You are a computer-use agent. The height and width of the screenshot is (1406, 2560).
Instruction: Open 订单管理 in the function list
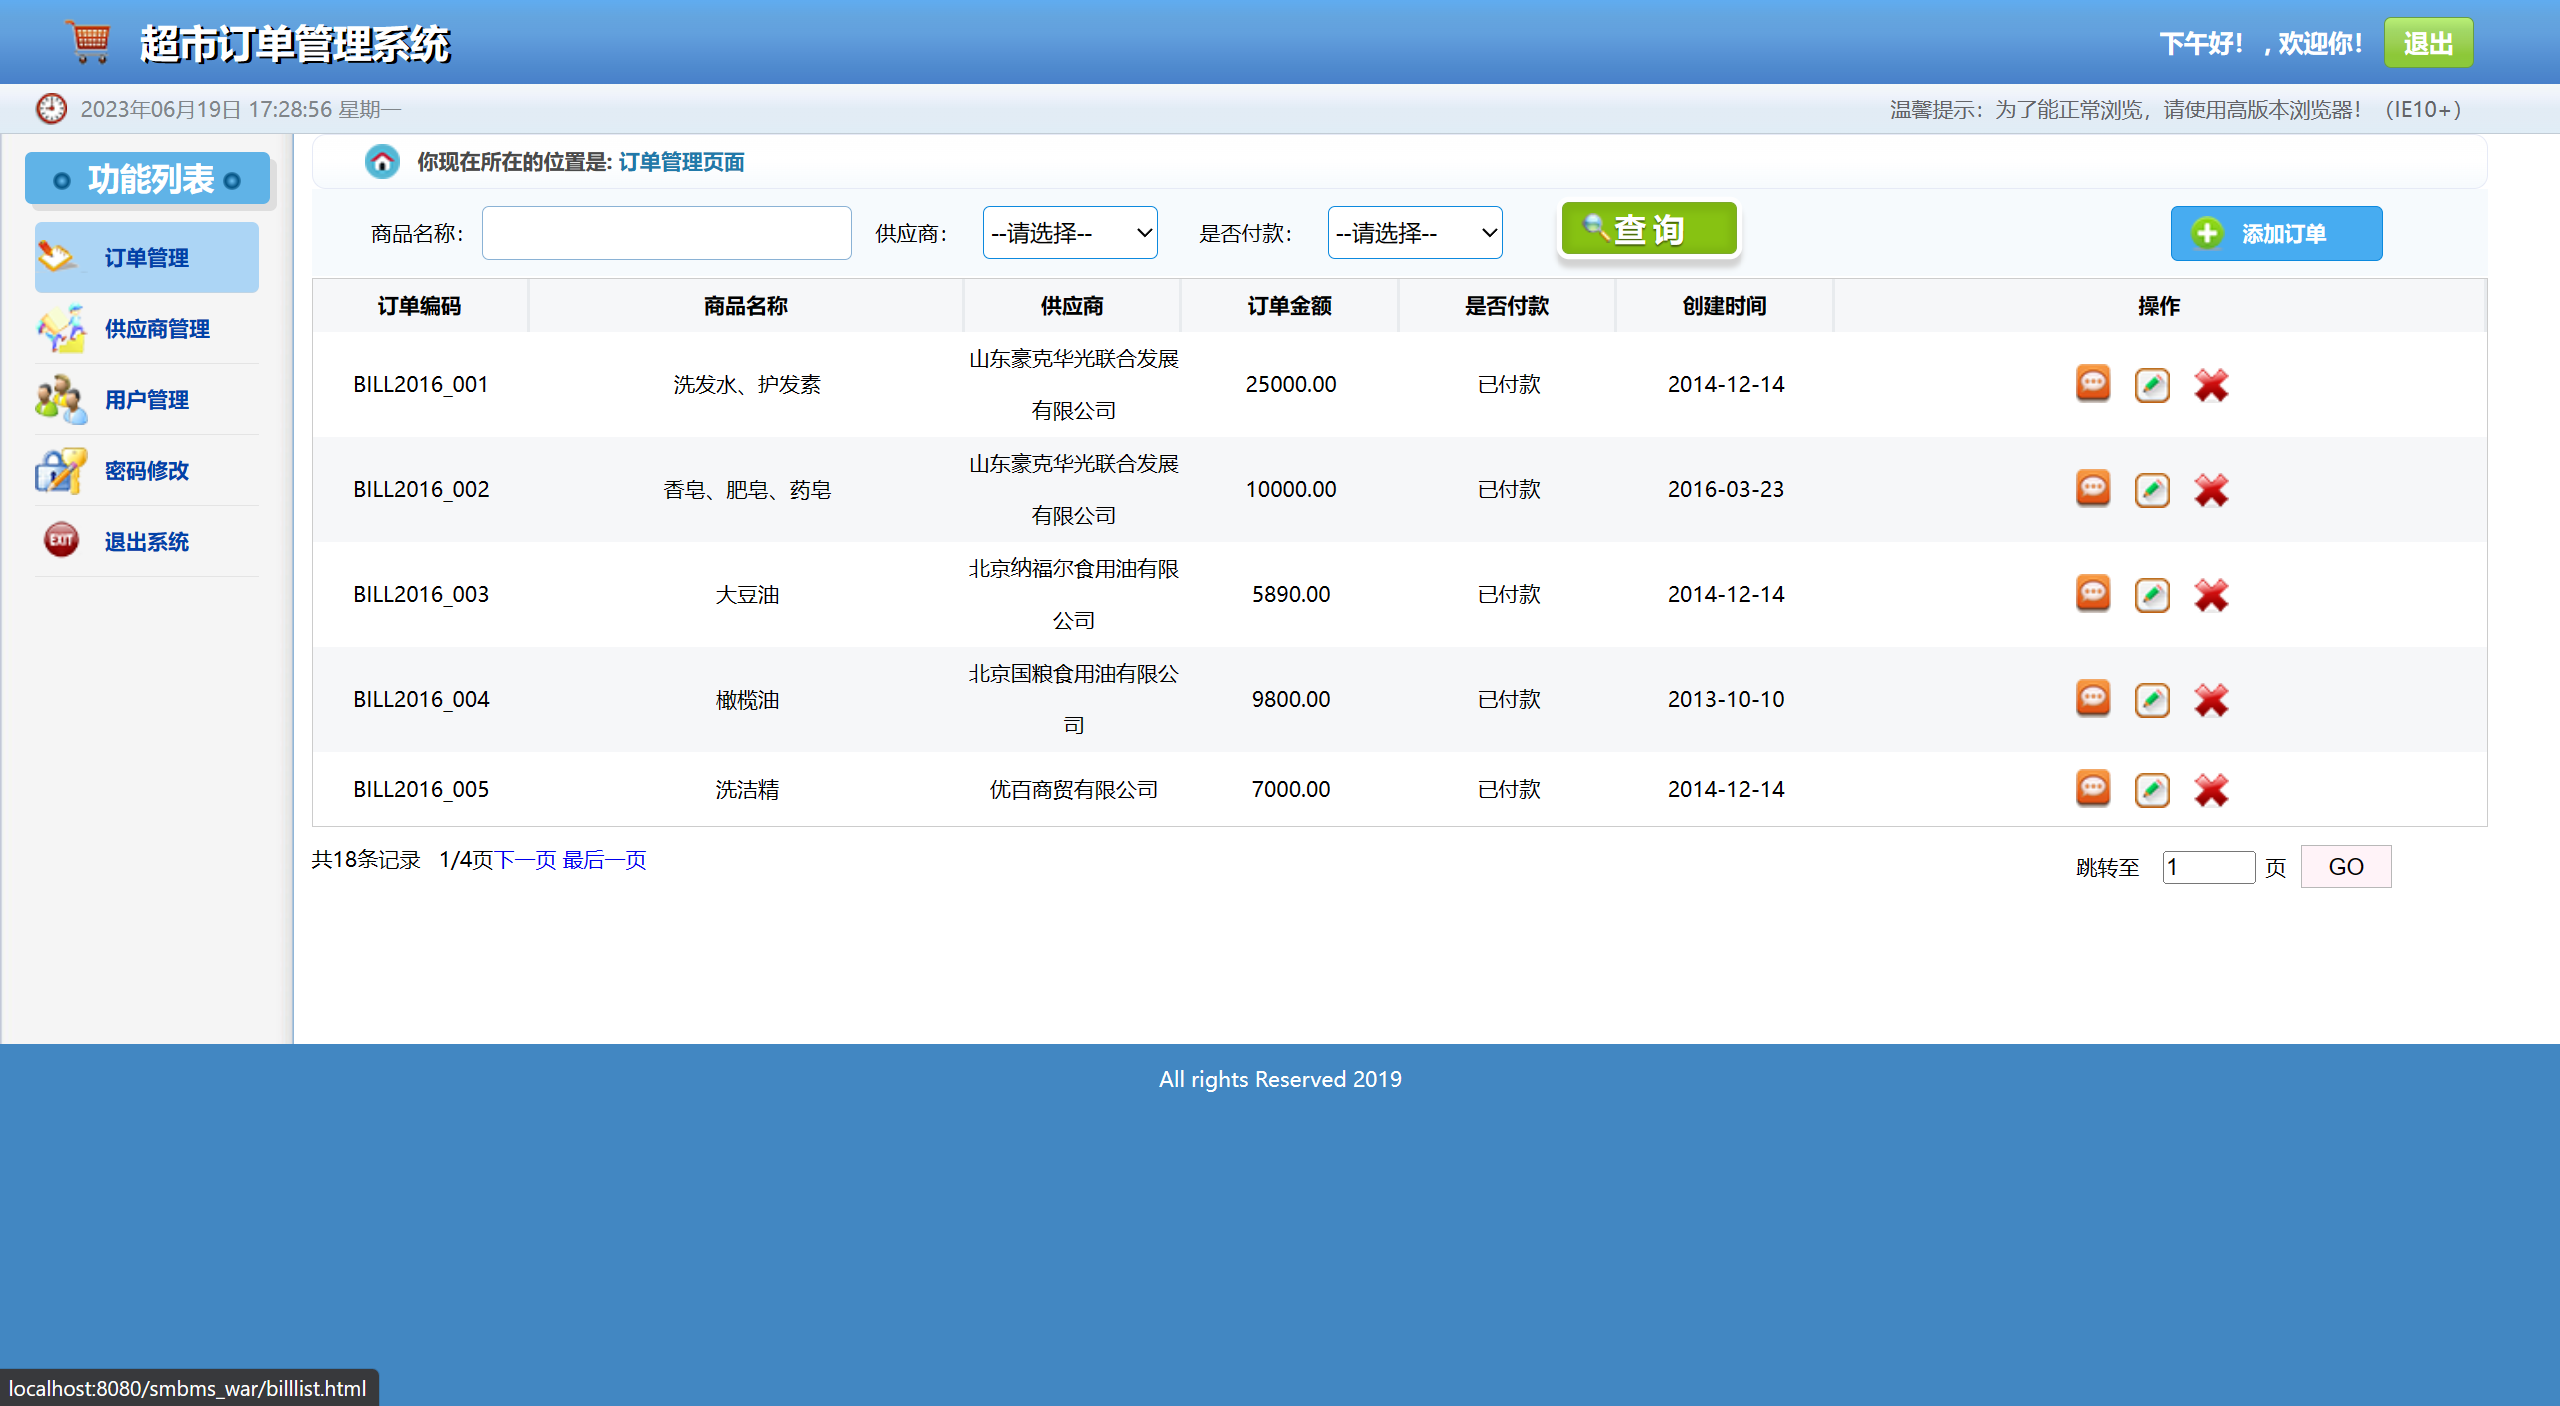147,258
